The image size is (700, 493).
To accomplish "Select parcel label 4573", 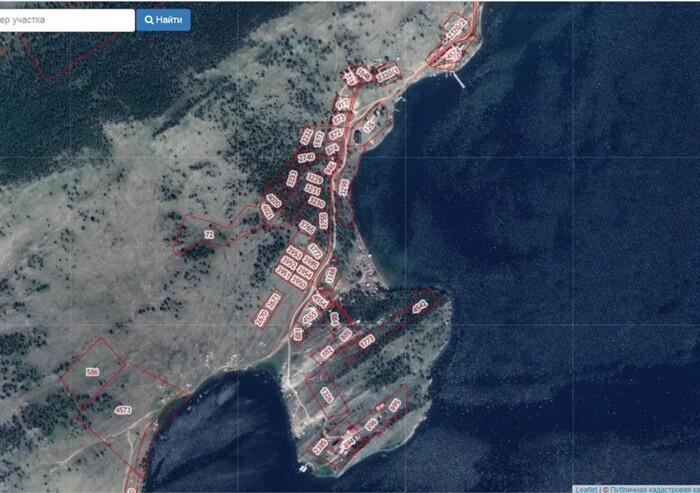I will coord(123,409).
